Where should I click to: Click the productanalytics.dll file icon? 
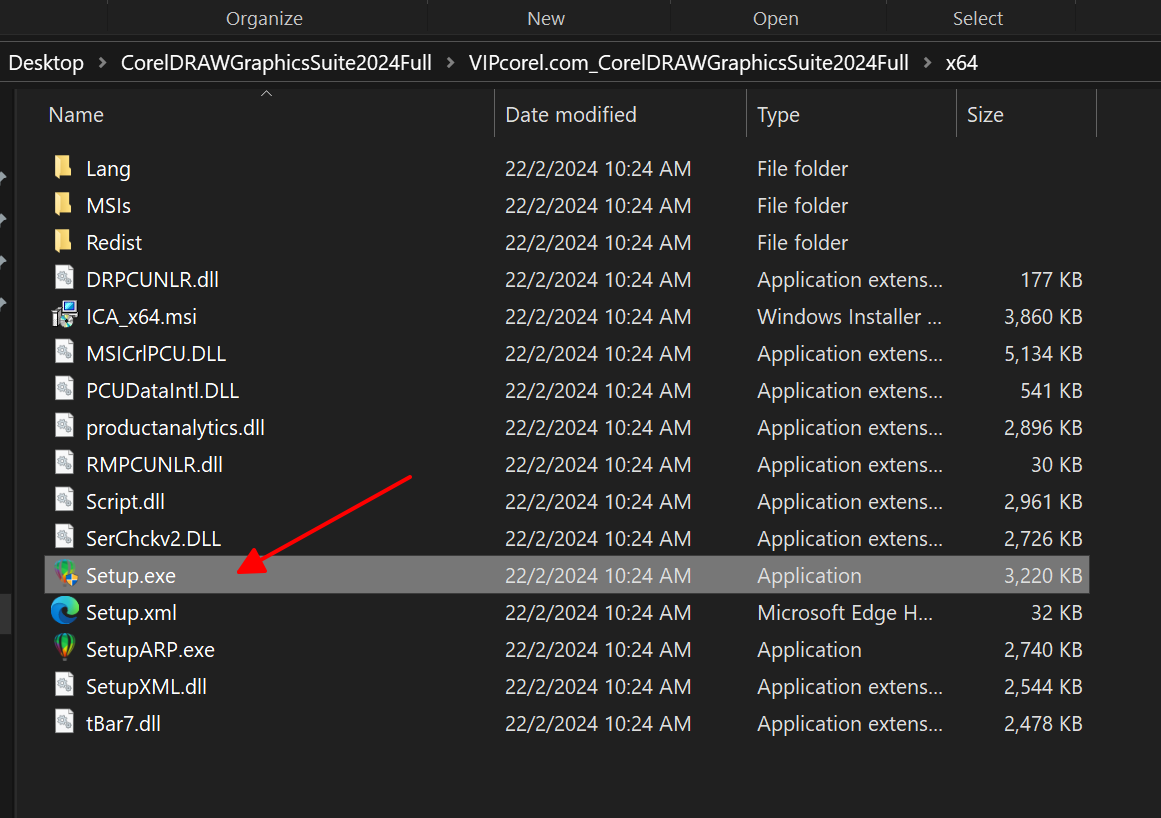click(64, 426)
